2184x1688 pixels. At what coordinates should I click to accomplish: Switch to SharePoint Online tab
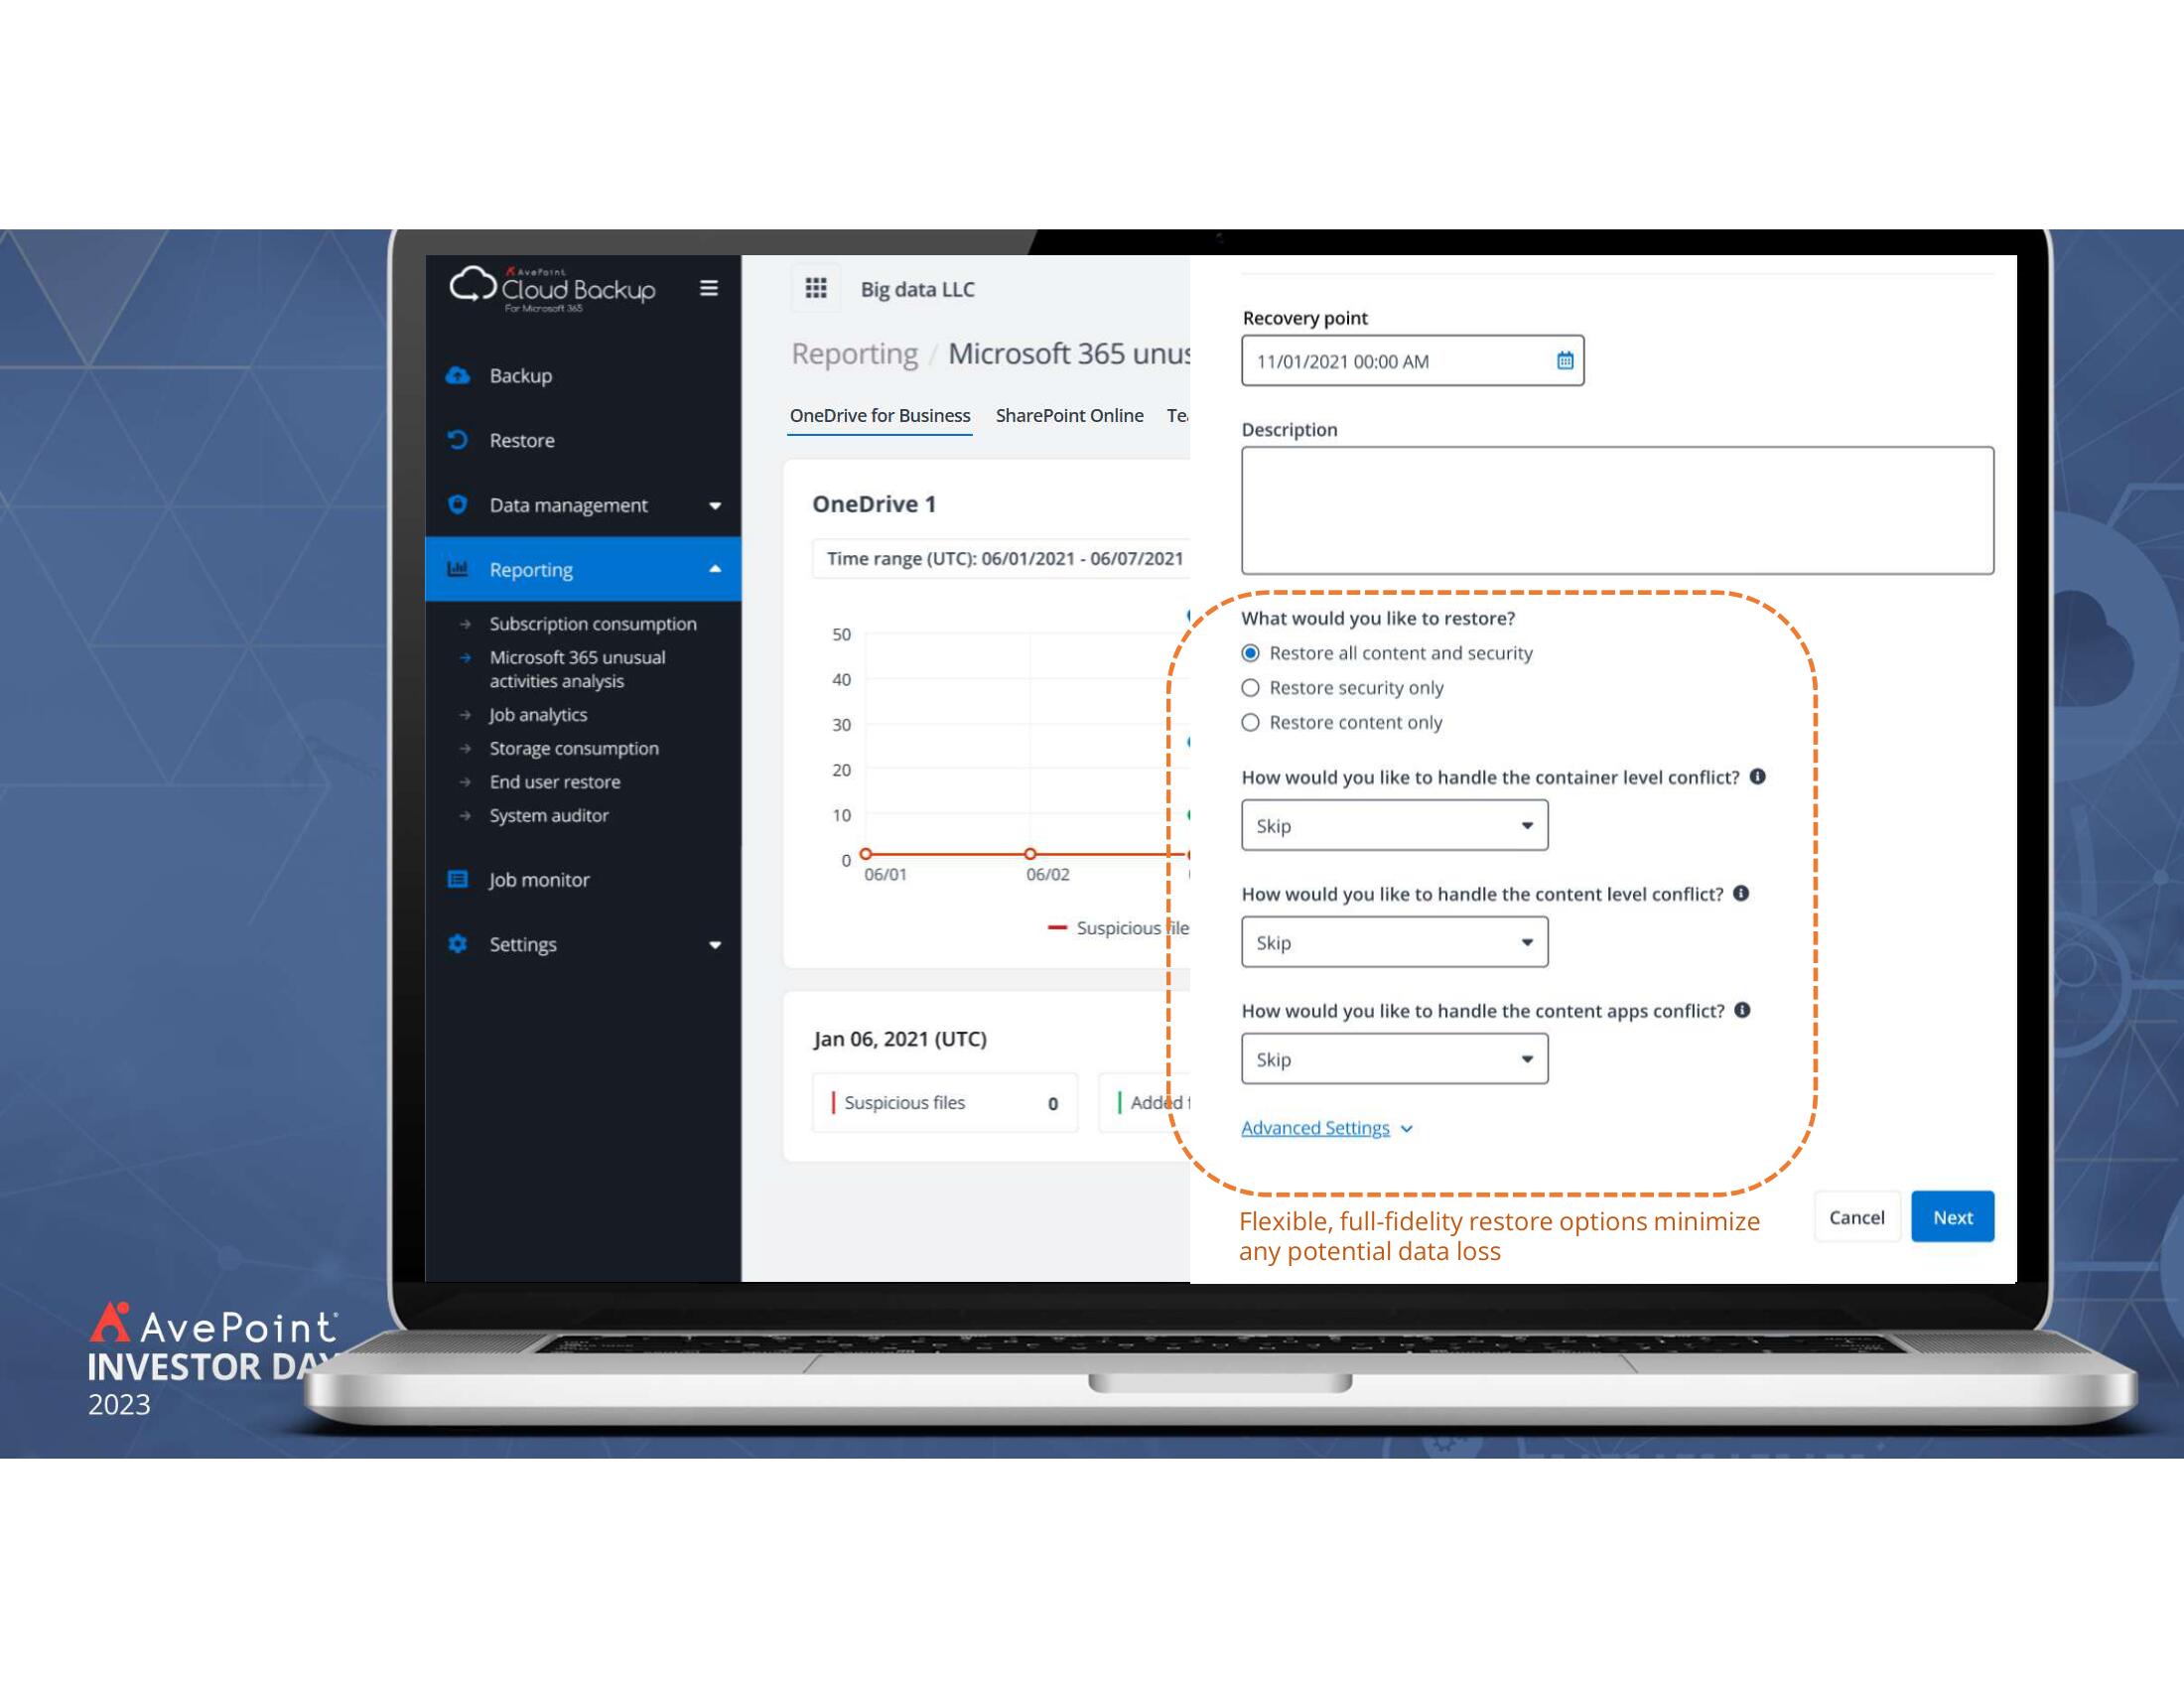[1067, 415]
